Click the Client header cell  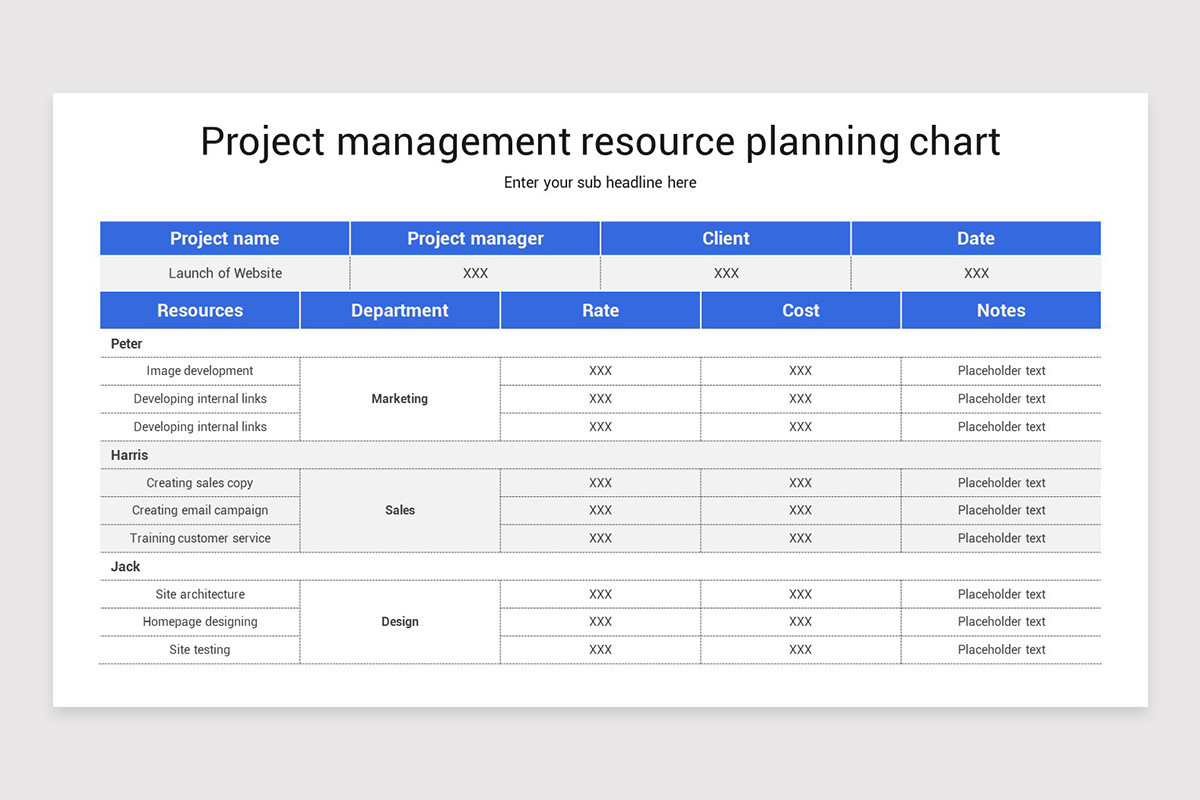(726, 238)
